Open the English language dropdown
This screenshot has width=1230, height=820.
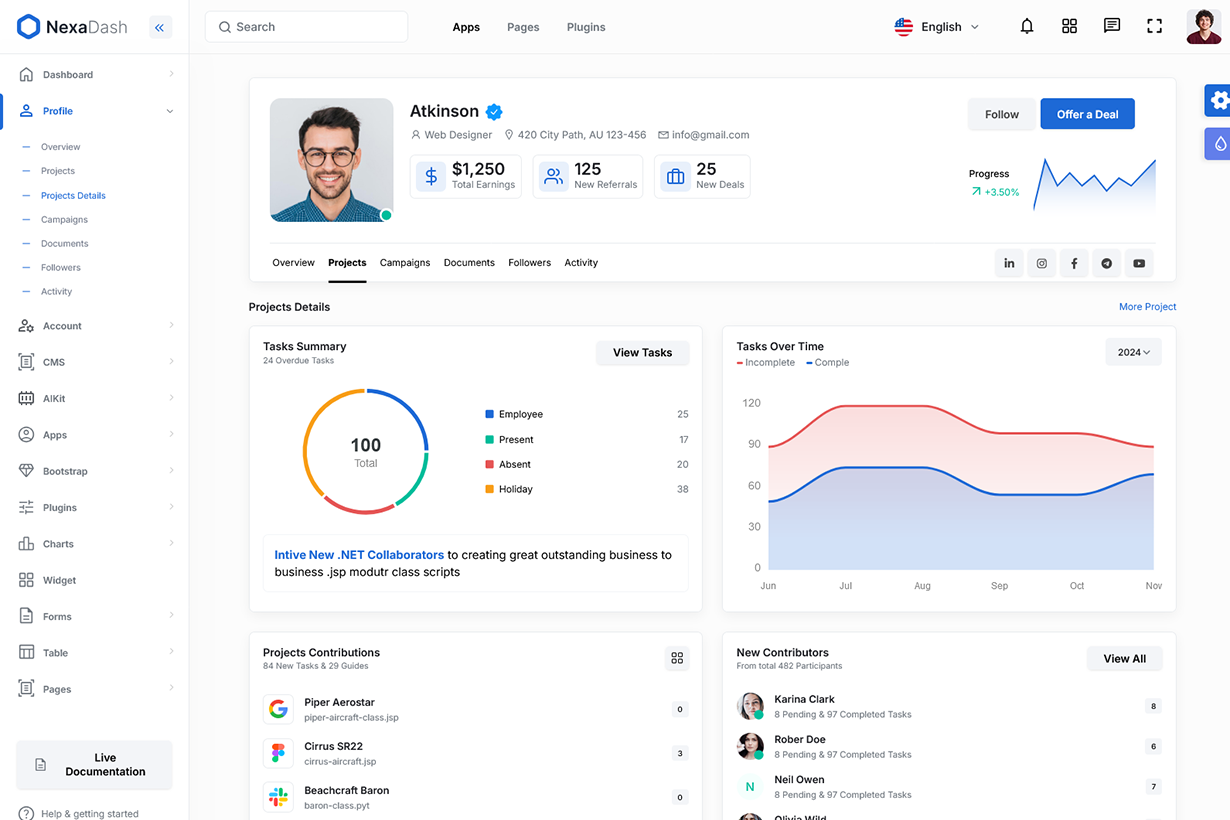coord(937,27)
